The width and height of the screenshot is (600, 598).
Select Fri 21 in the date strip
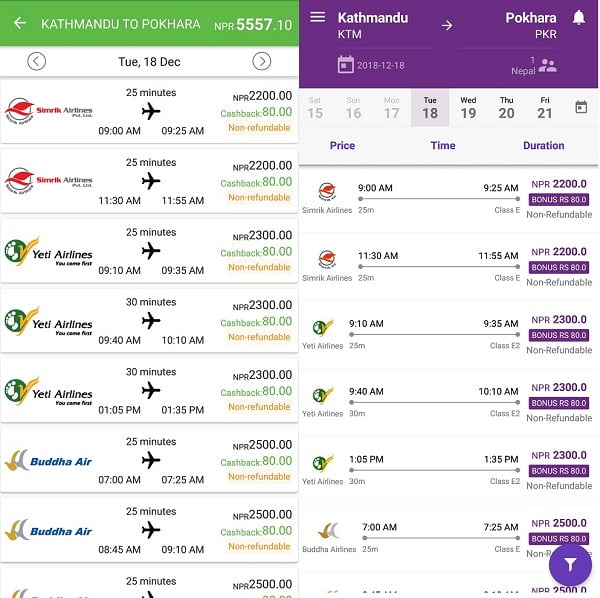coord(545,108)
